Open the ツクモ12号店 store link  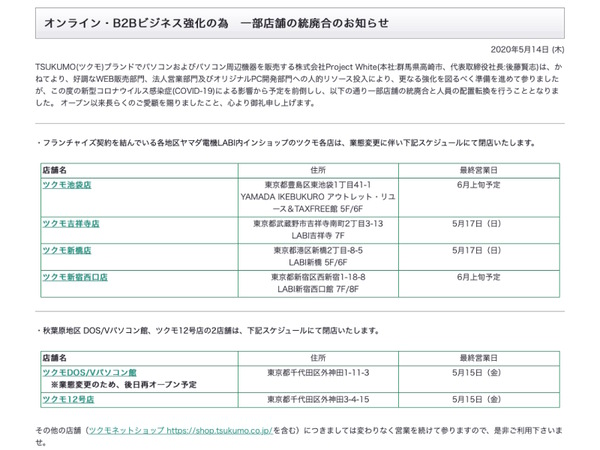tap(68, 399)
